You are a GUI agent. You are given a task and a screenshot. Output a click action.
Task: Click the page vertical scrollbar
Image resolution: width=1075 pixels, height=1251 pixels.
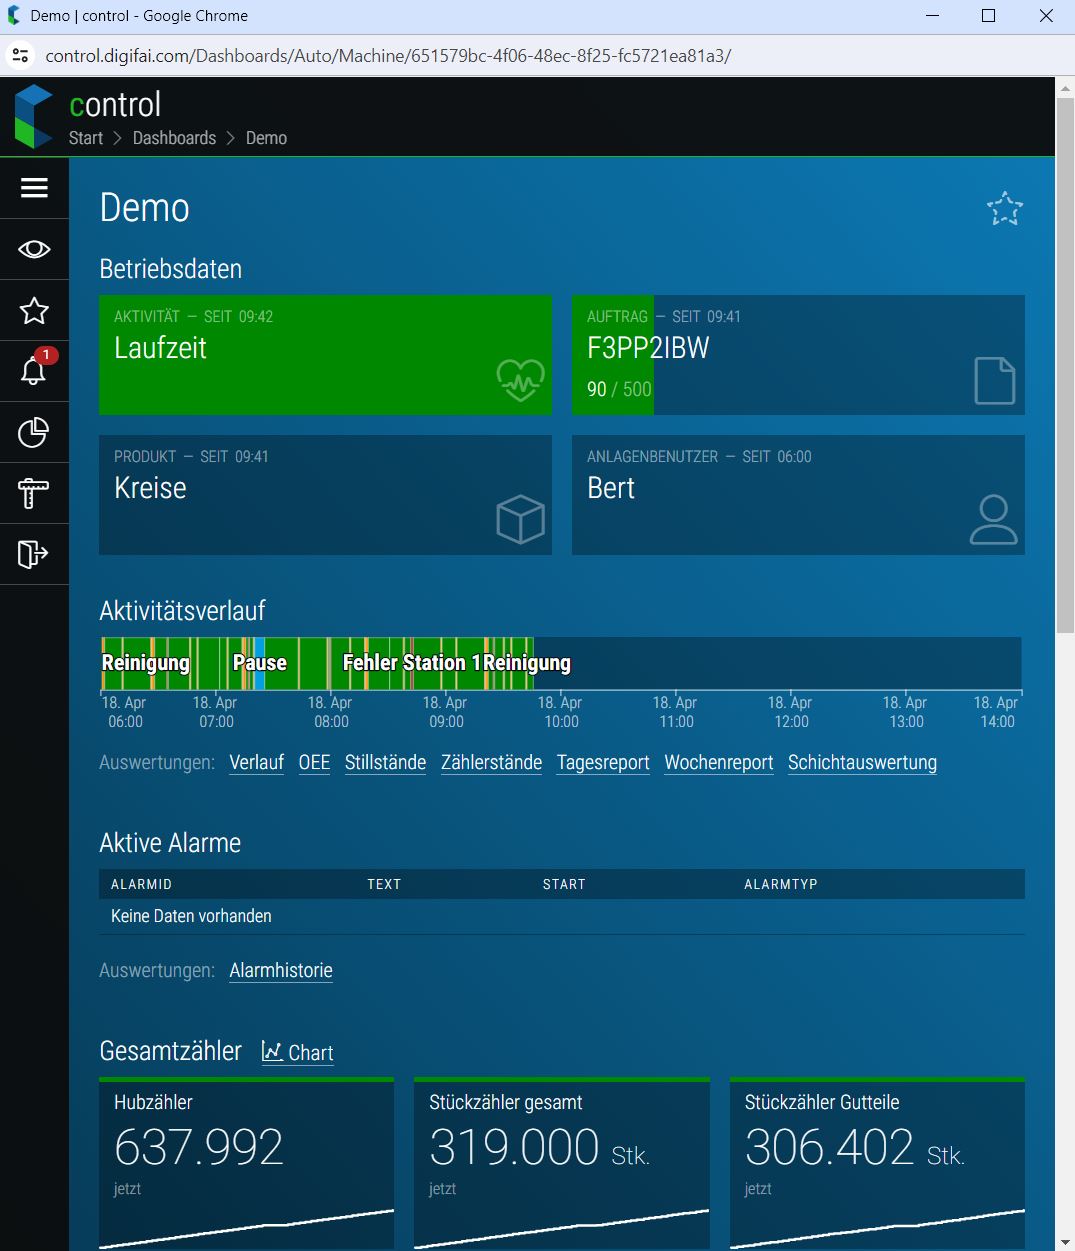1065,400
